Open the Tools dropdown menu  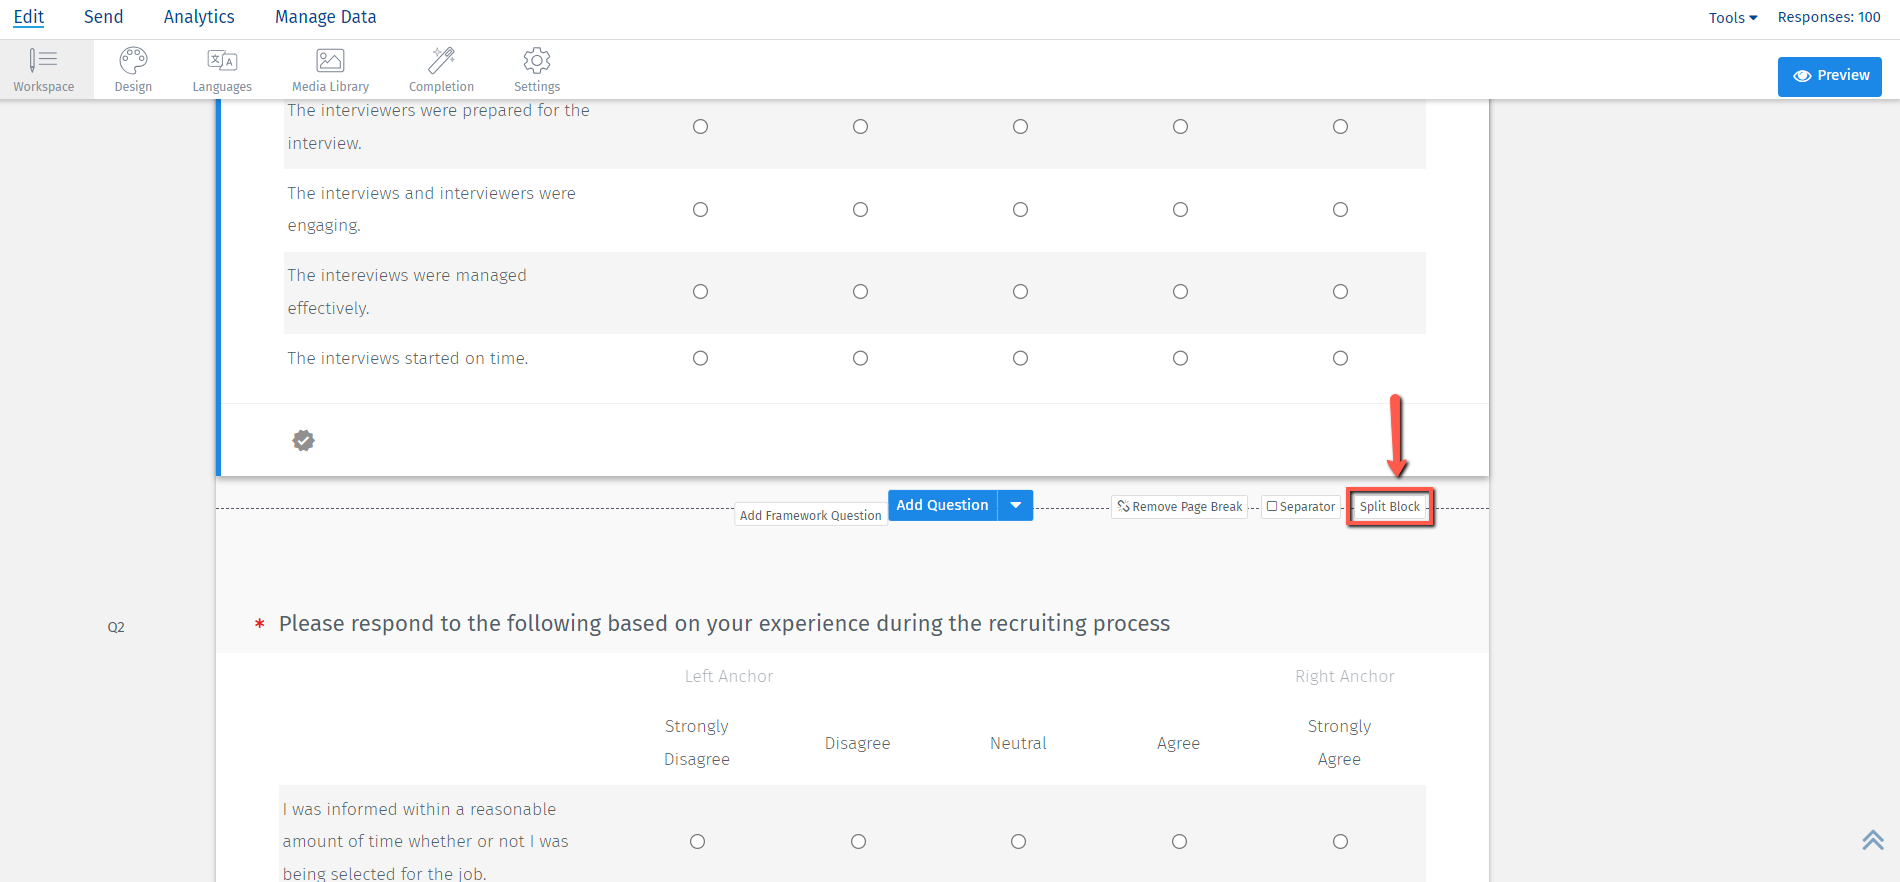[x=1732, y=18]
